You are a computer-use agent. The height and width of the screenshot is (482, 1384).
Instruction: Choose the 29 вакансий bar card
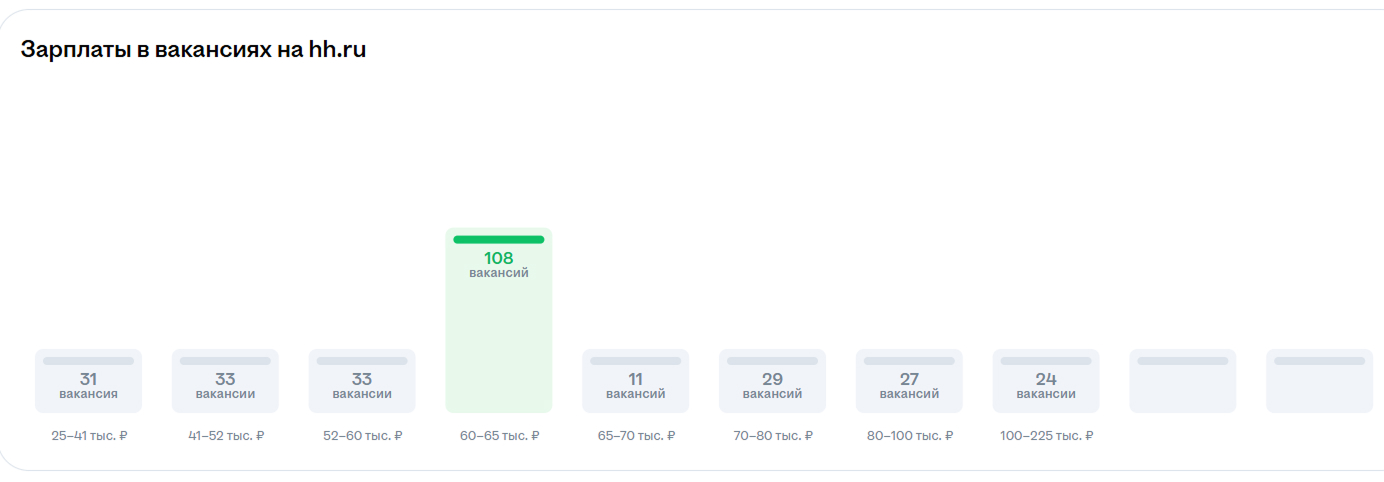(772, 381)
